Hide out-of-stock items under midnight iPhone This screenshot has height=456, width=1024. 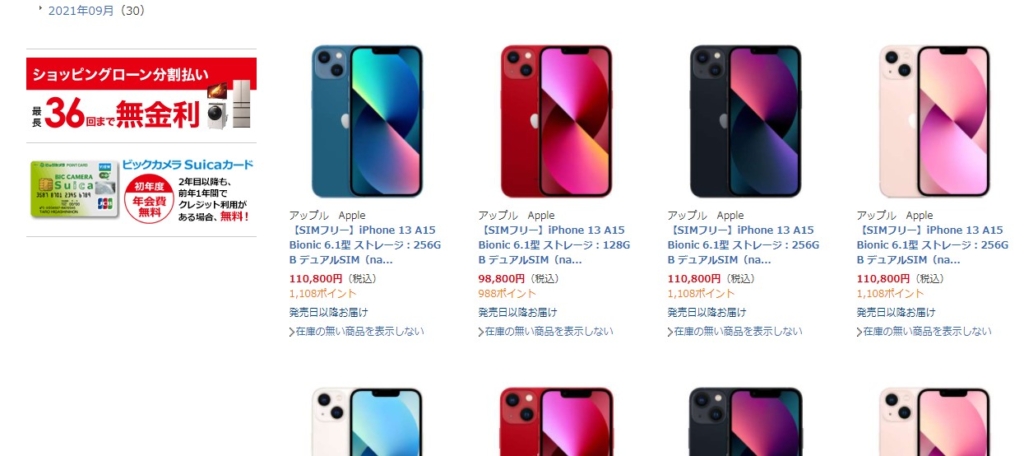point(735,332)
